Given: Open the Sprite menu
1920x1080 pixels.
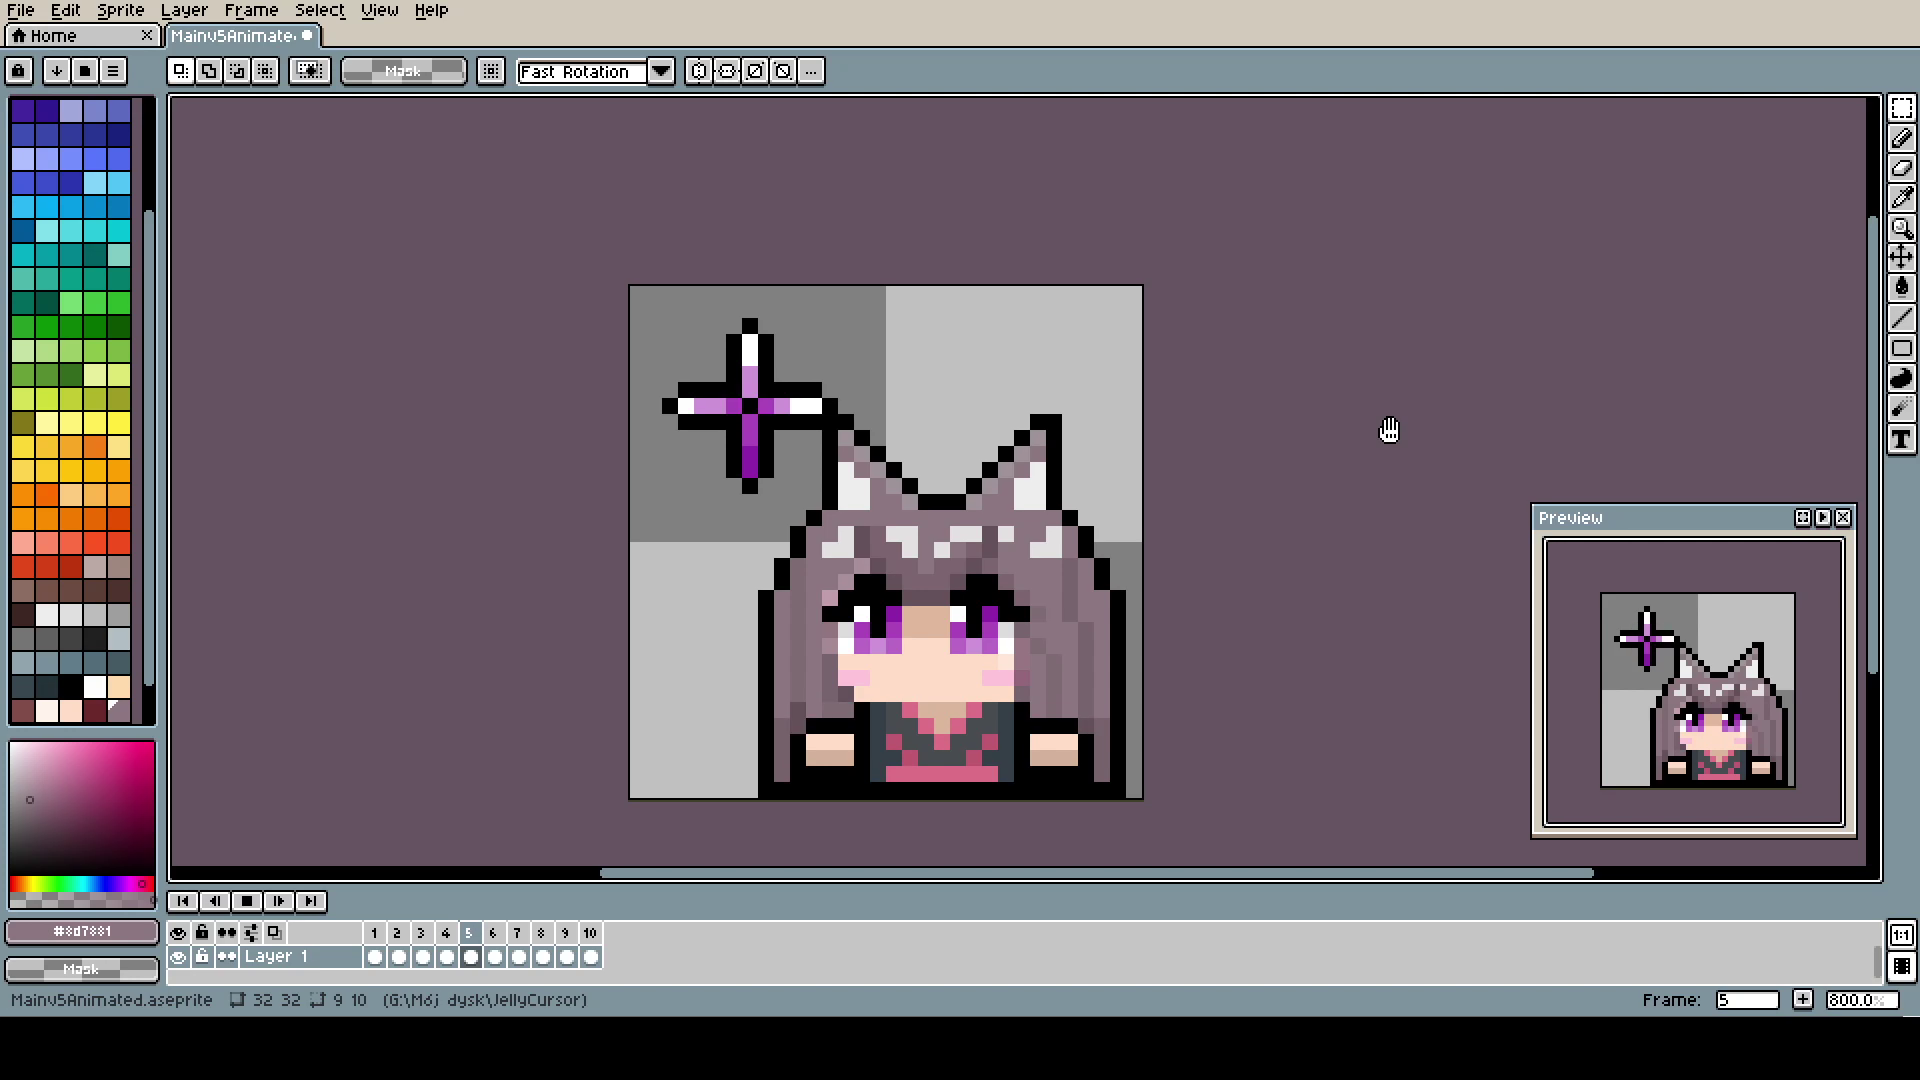Looking at the screenshot, I should point(120,10).
